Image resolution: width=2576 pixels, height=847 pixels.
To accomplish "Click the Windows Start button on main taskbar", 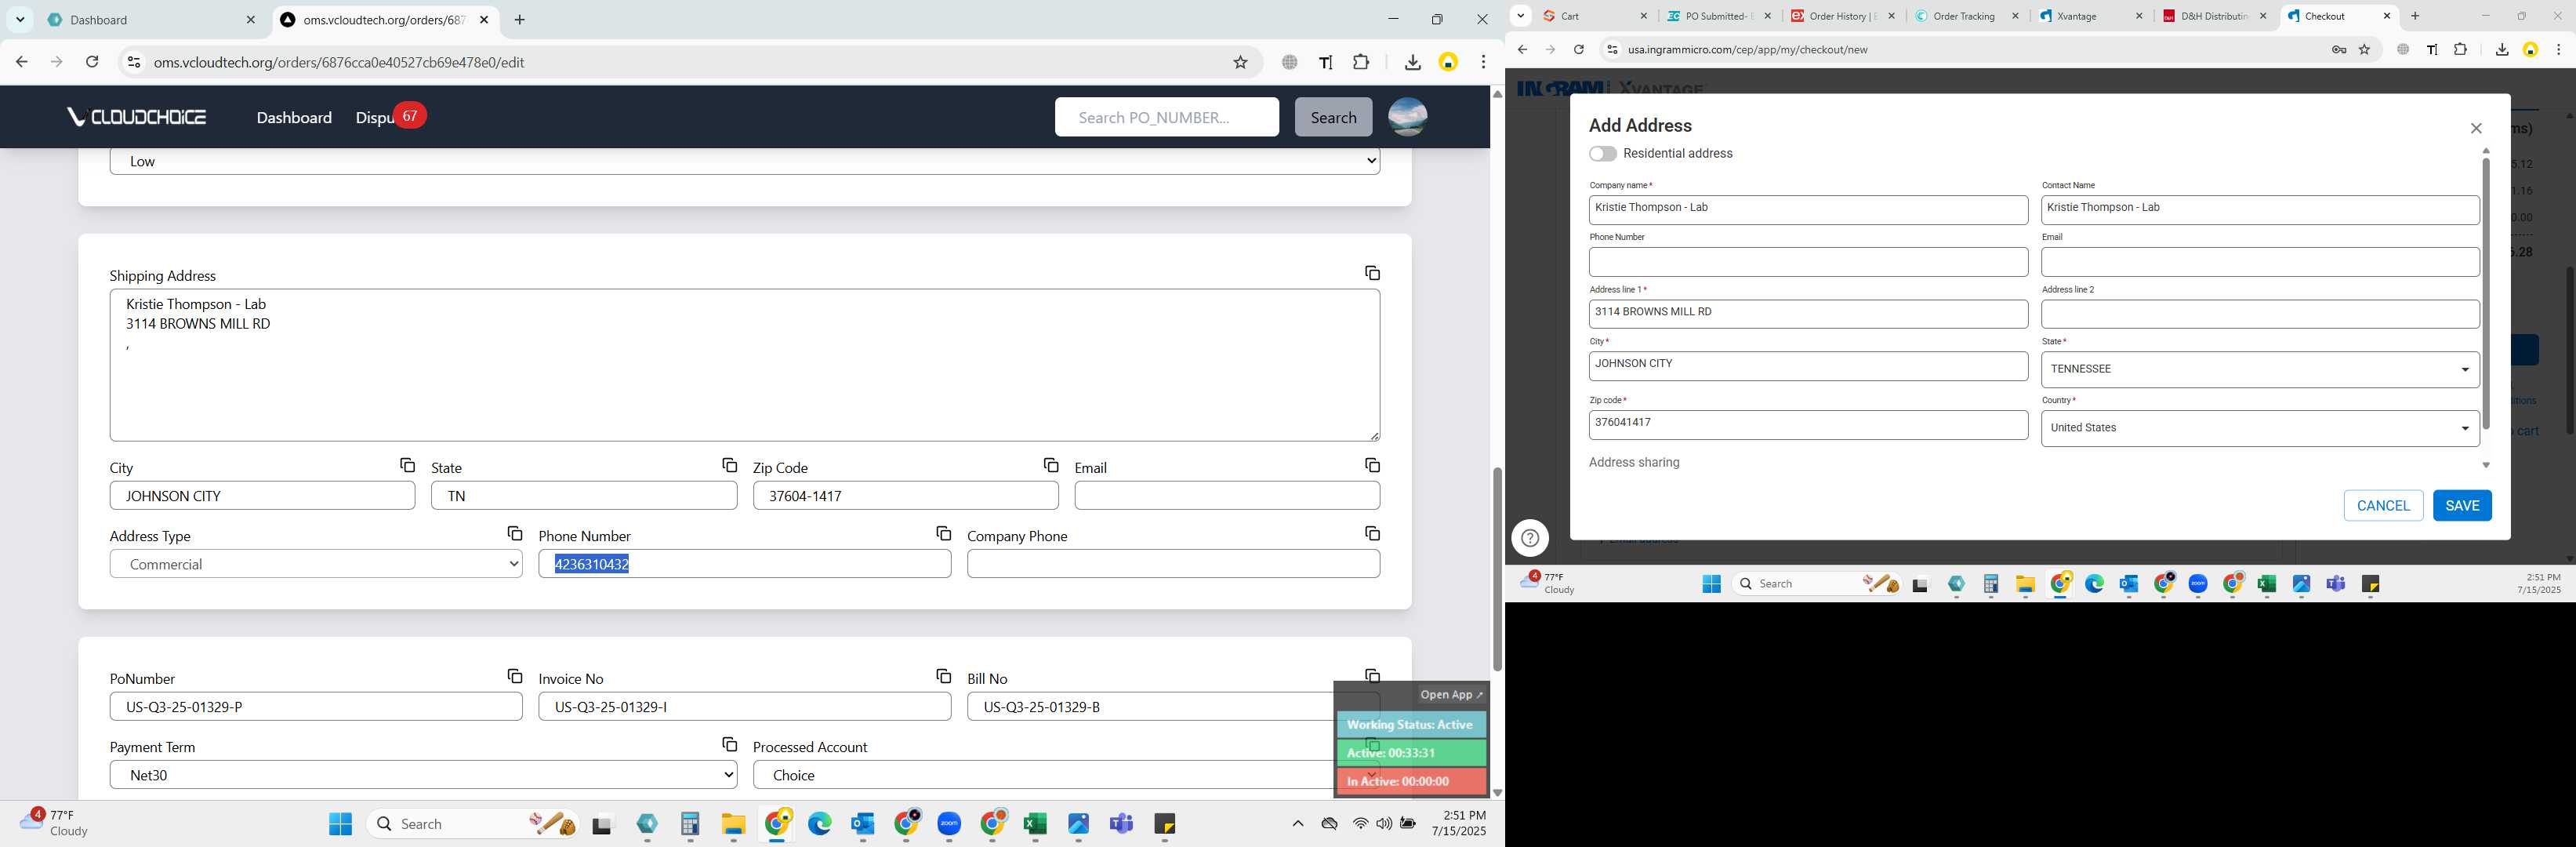I will pos(340,823).
